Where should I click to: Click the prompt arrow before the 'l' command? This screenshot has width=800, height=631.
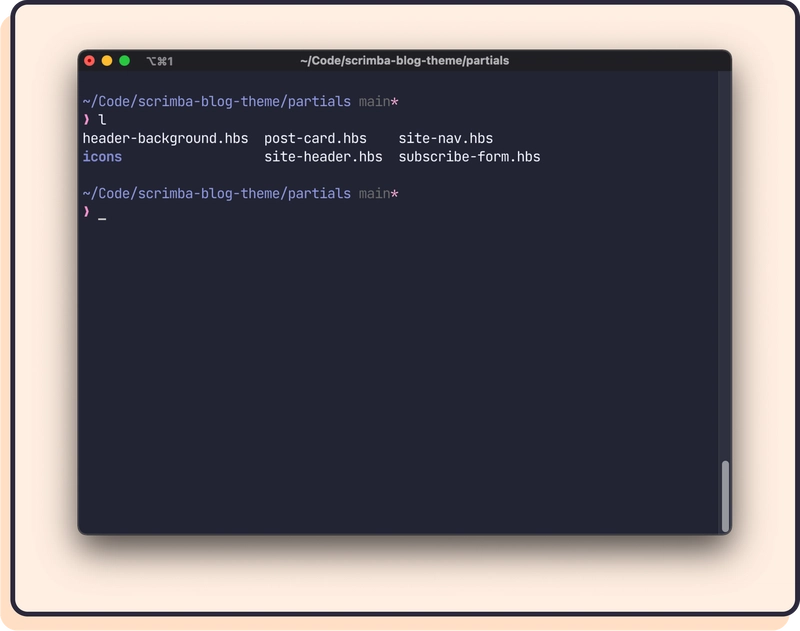87,120
